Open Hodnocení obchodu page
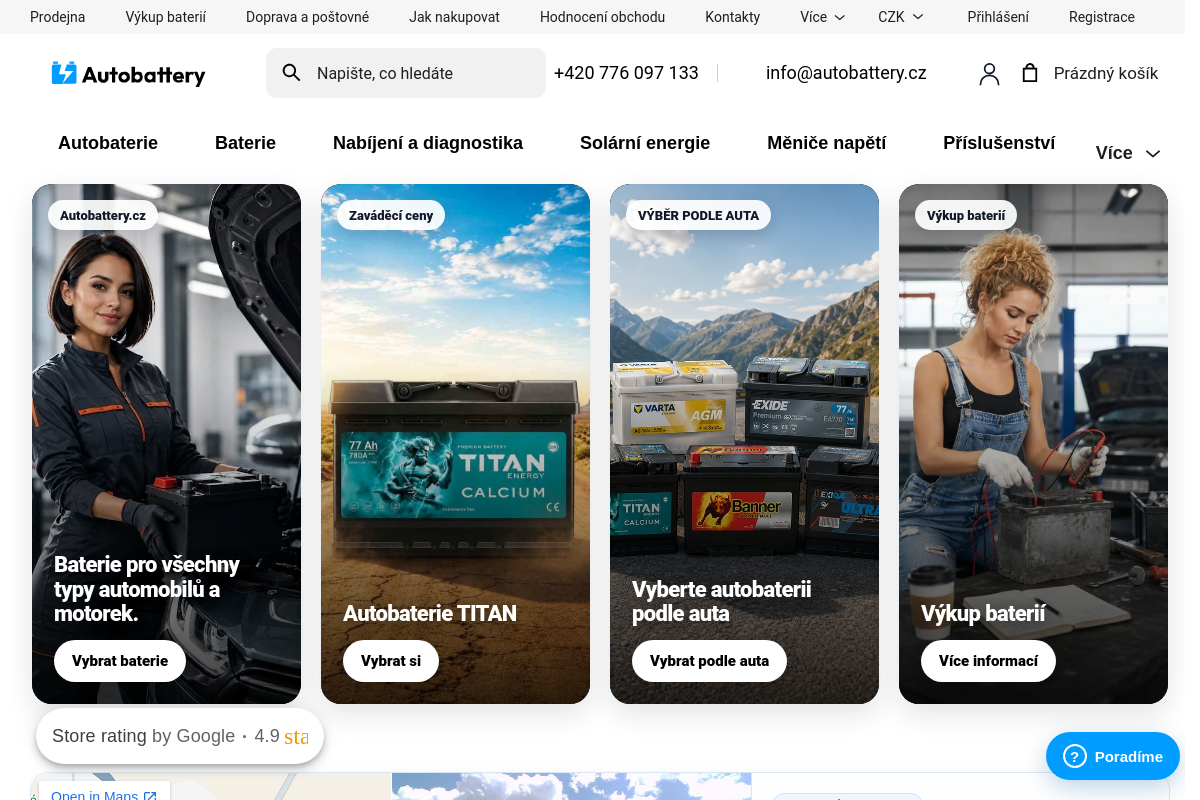This screenshot has height=800, width=1200. click(602, 17)
